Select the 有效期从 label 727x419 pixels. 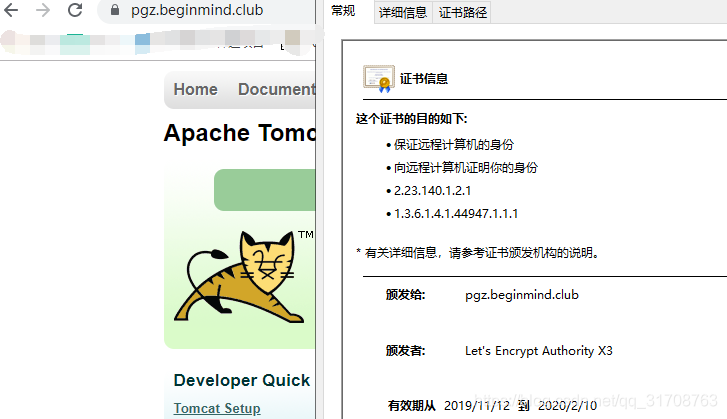tap(412, 406)
